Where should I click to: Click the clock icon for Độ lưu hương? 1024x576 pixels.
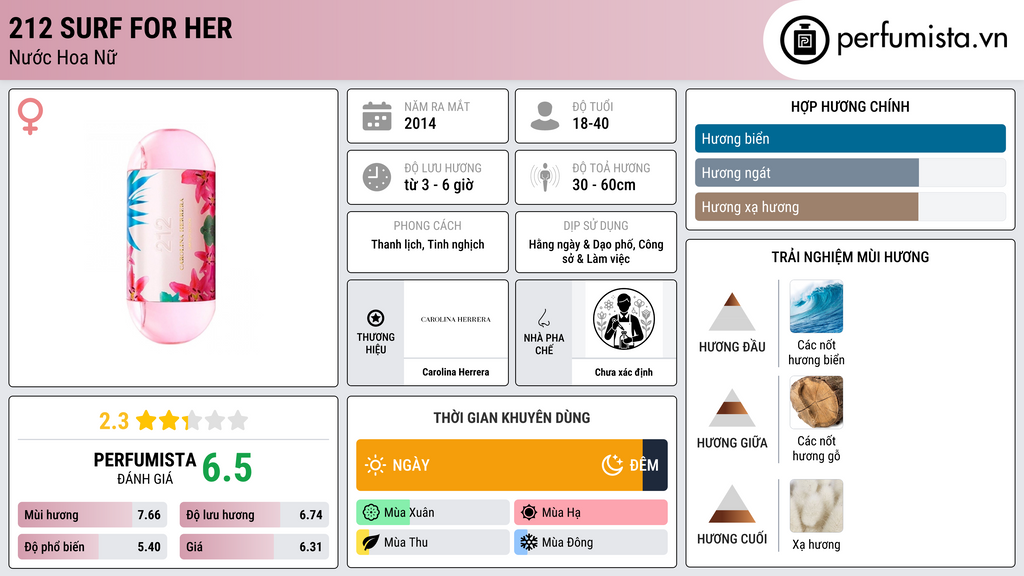click(x=377, y=177)
